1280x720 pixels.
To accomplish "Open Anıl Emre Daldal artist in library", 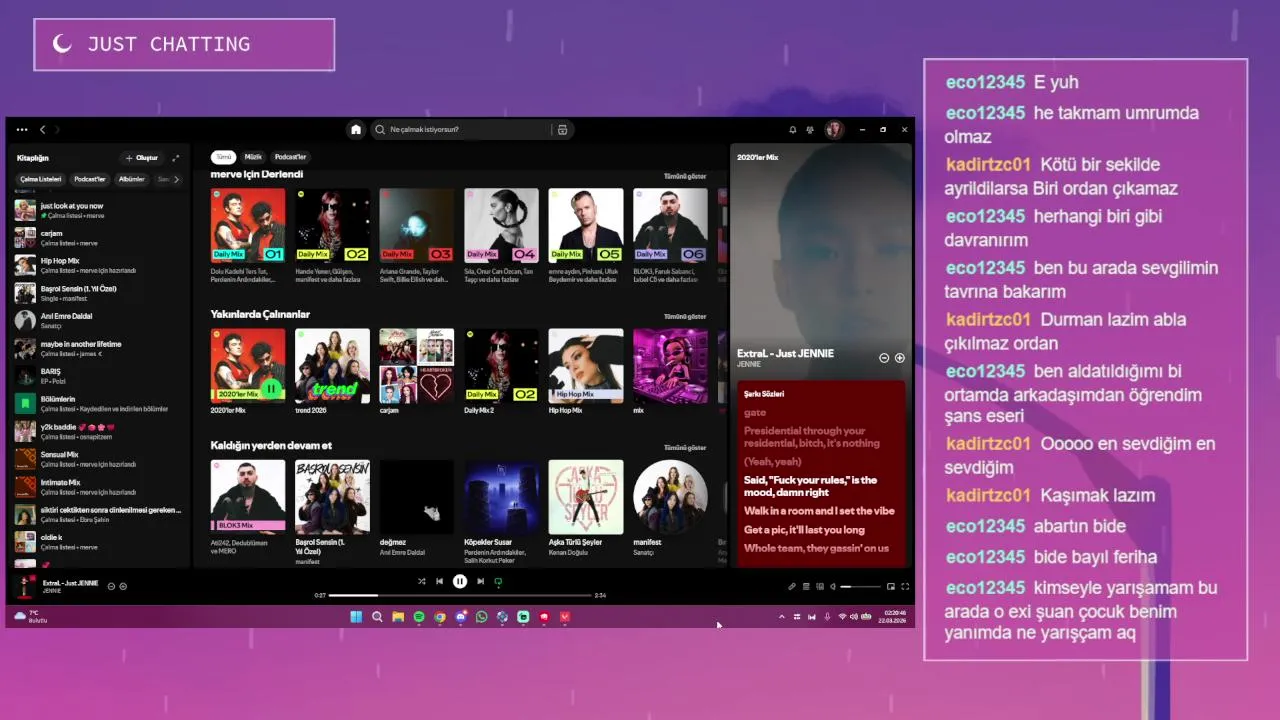I will click(98, 321).
